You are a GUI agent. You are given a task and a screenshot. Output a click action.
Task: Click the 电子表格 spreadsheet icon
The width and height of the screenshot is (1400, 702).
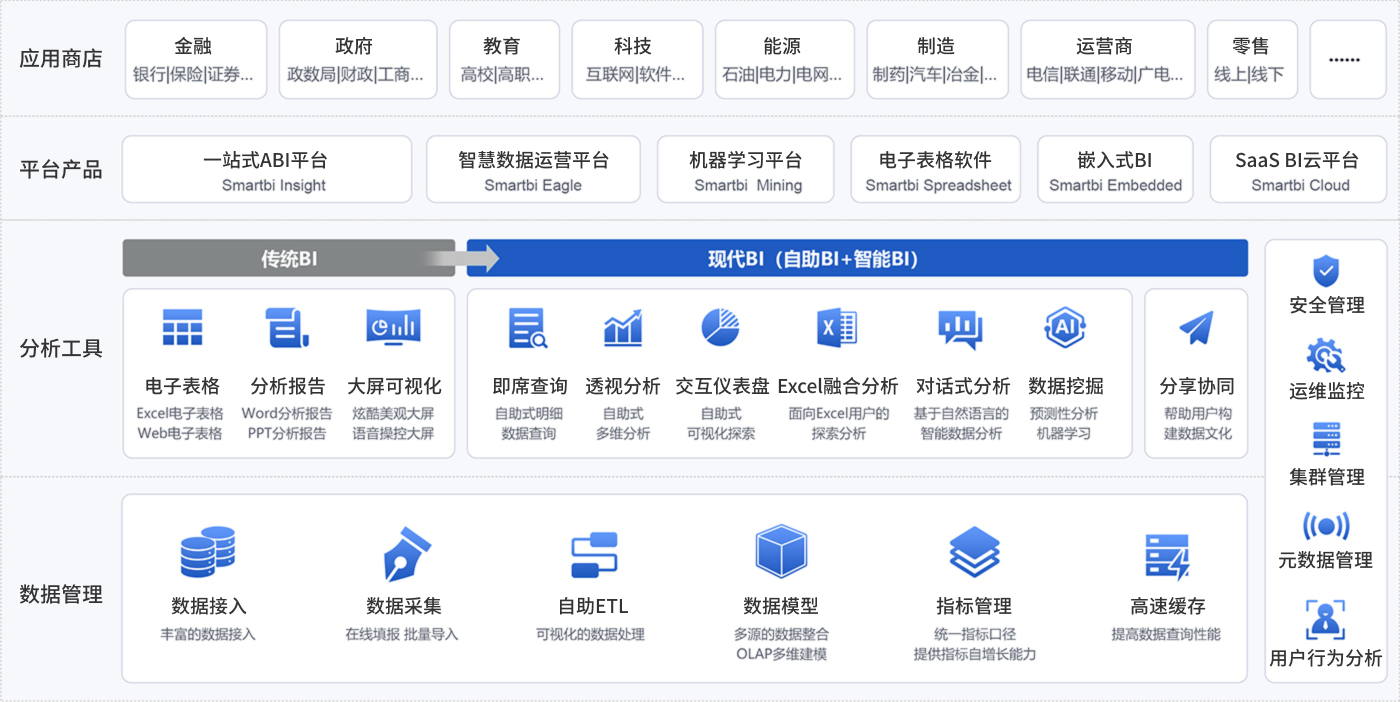click(185, 327)
